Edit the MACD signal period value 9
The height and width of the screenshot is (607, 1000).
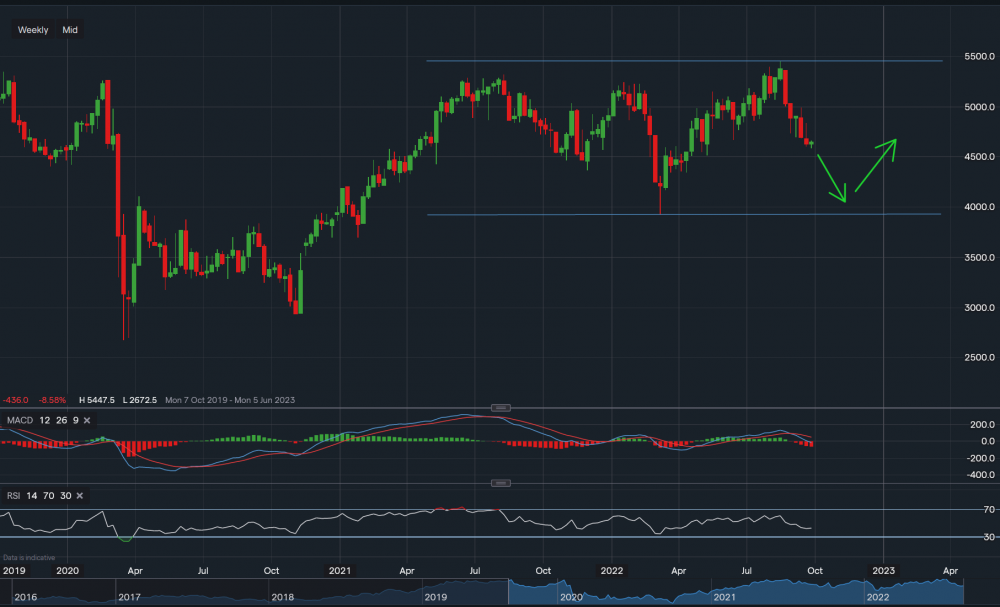pyautogui.click(x=76, y=421)
